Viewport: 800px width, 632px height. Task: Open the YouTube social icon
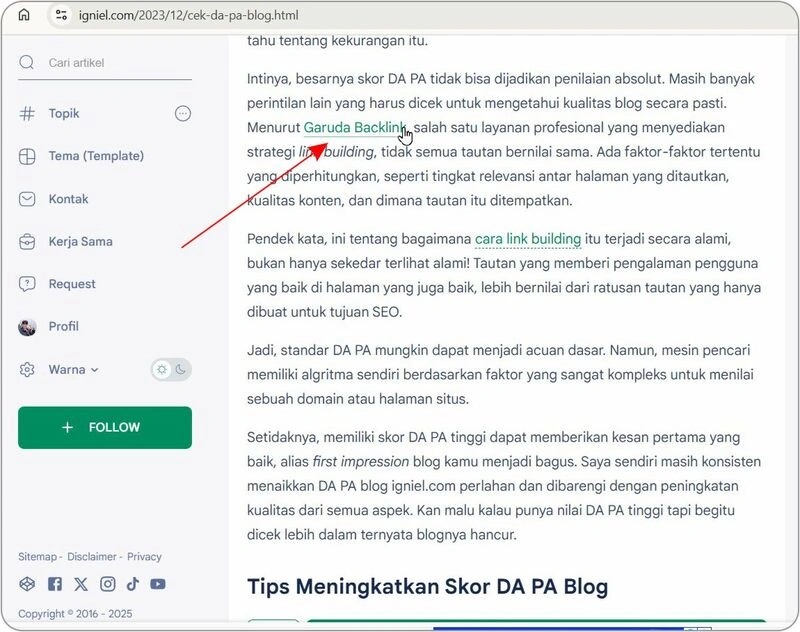(x=158, y=584)
